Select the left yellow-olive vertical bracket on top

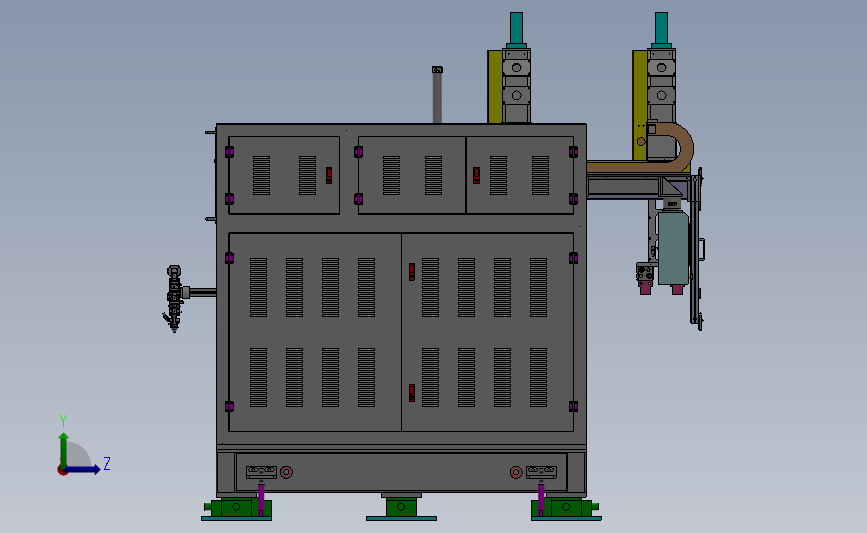pos(494,87)
